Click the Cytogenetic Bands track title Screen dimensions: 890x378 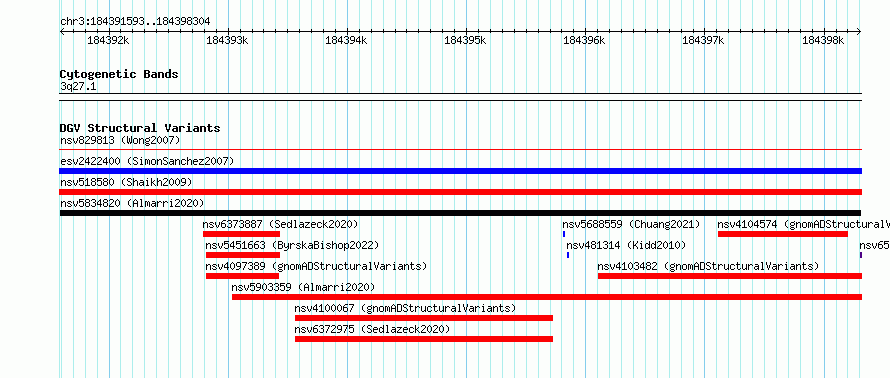[x=119, y=74]
